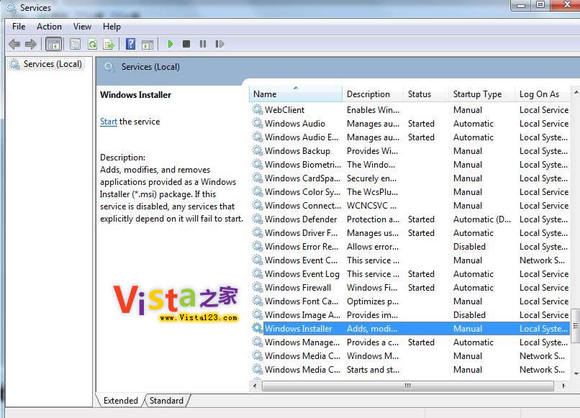Toggle the show/hide console tree icon
580x418 pixels.
pos(53,44)
